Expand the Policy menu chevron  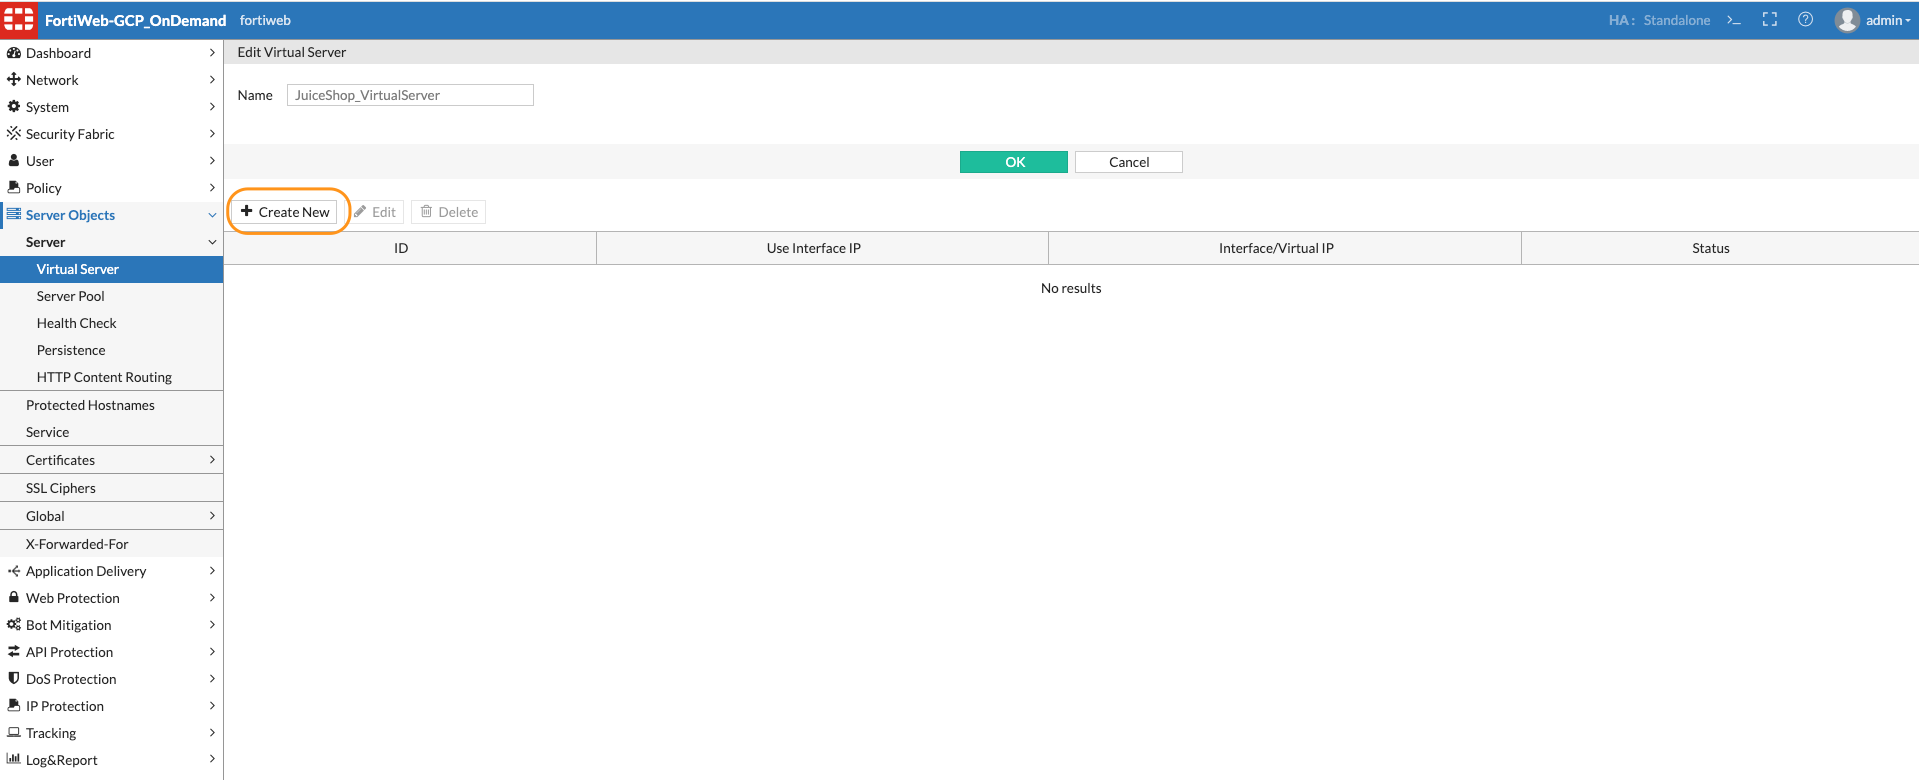pyautogui.click(x=212, y=188)
